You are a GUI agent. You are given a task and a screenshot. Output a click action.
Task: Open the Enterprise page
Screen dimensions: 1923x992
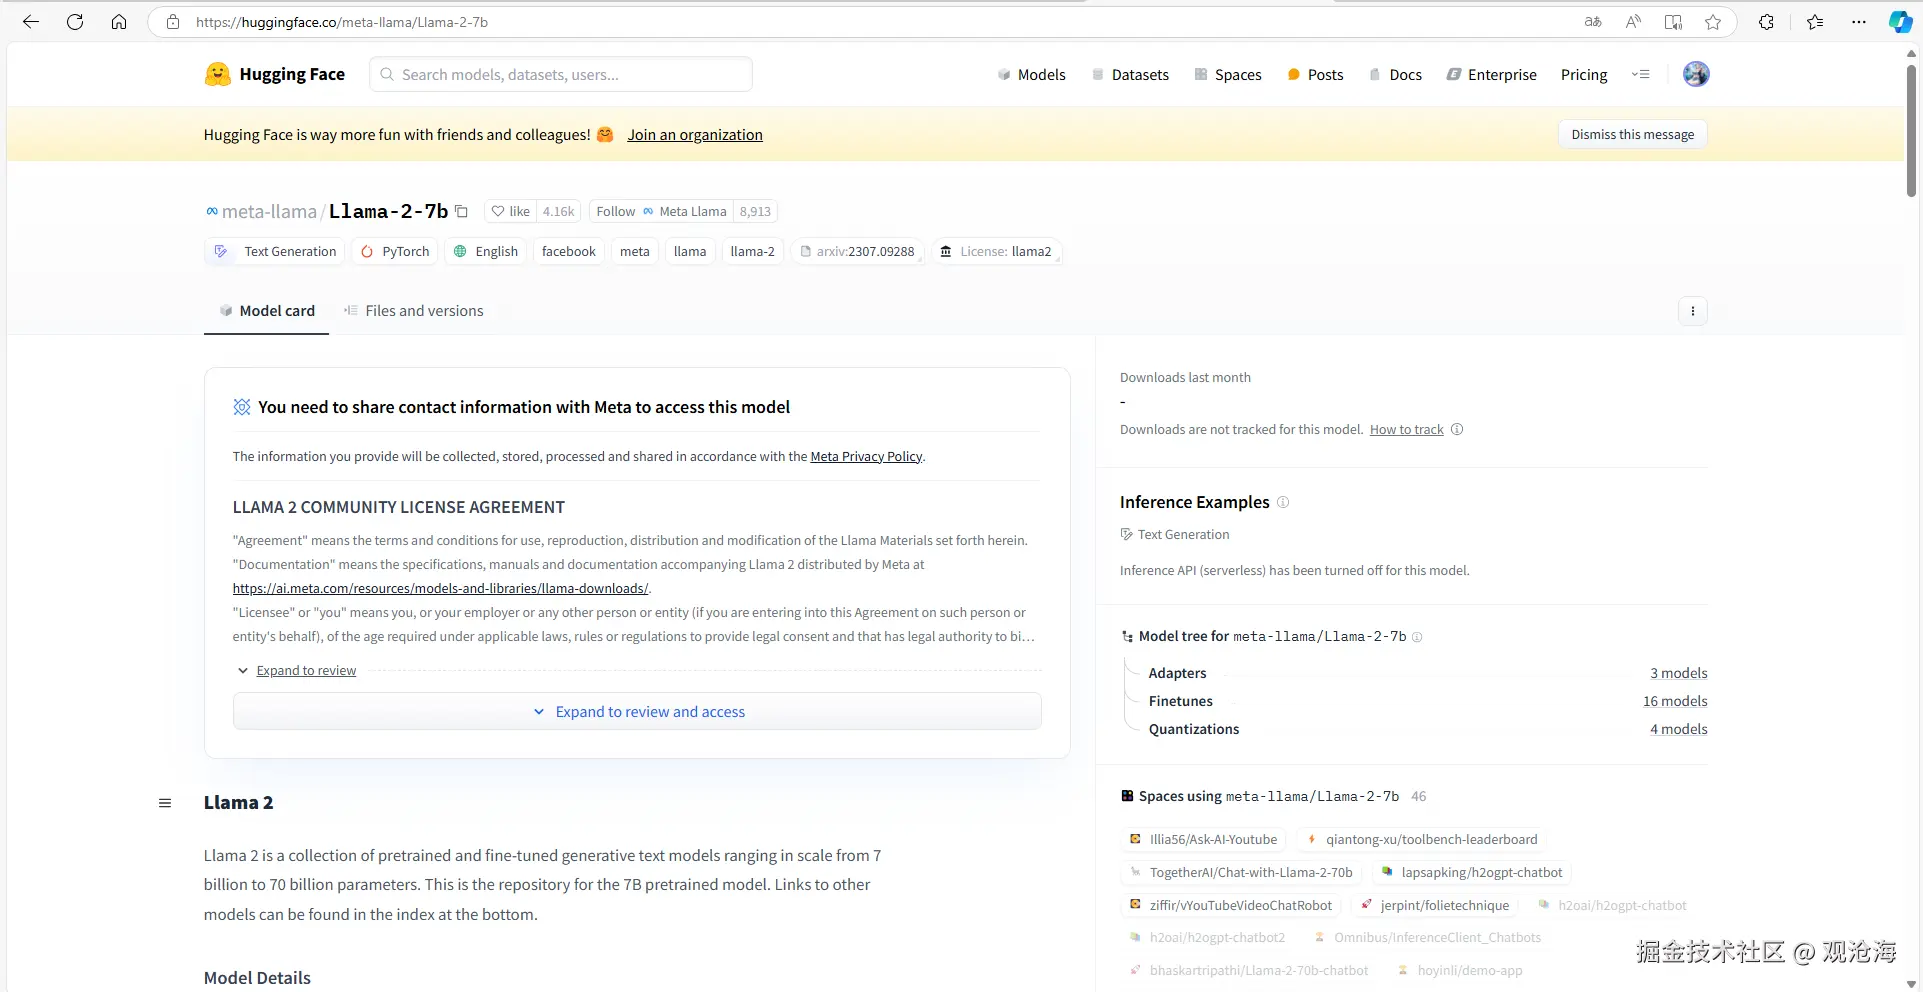1492,74
